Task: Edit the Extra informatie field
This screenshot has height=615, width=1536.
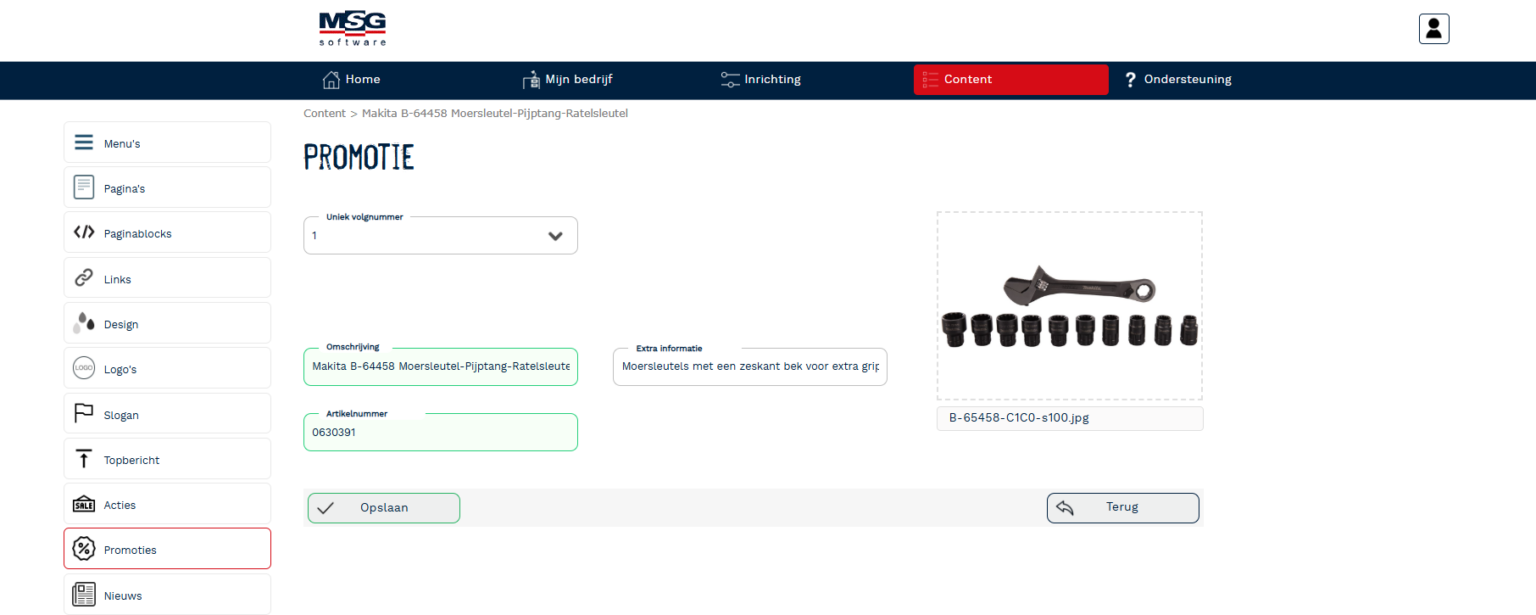Action: (750, 366)
